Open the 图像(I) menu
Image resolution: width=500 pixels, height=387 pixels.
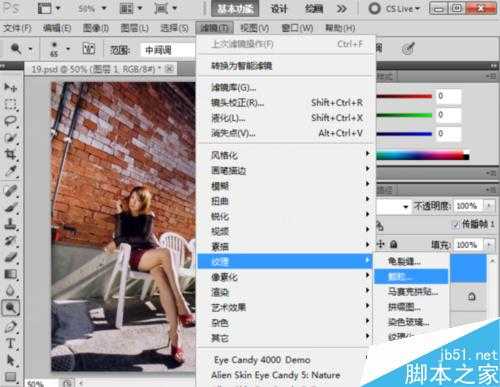click(x=96, y=28)
